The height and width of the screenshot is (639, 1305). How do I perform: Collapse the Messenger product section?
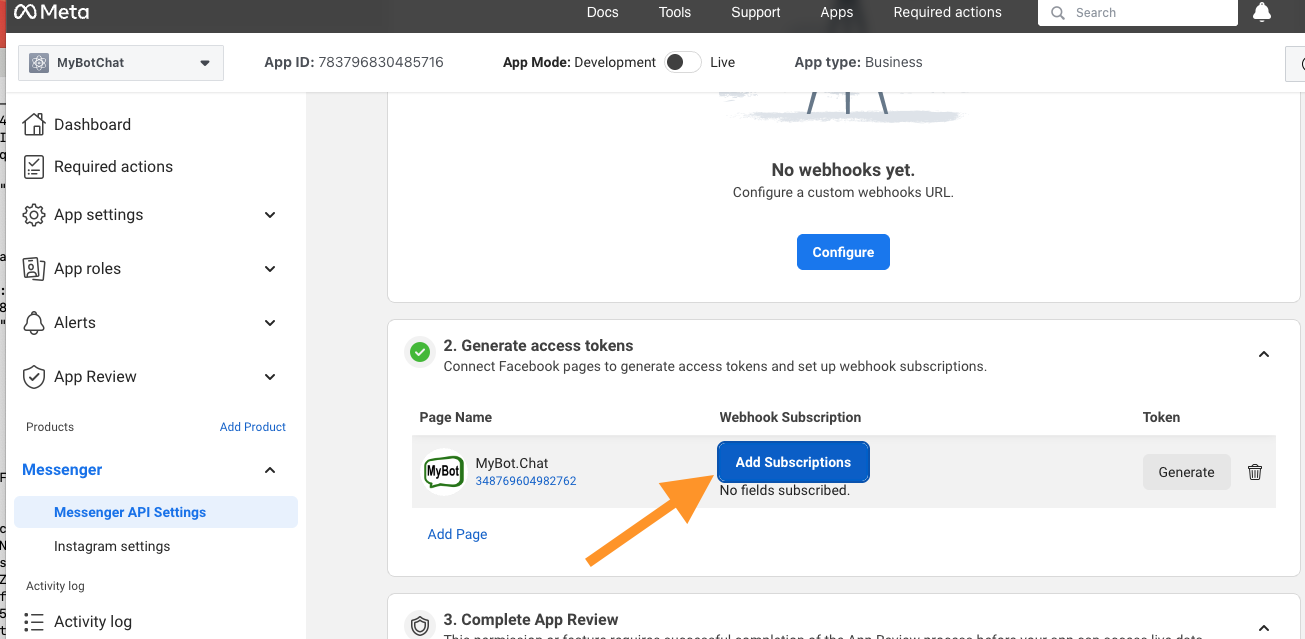[269, 469]
